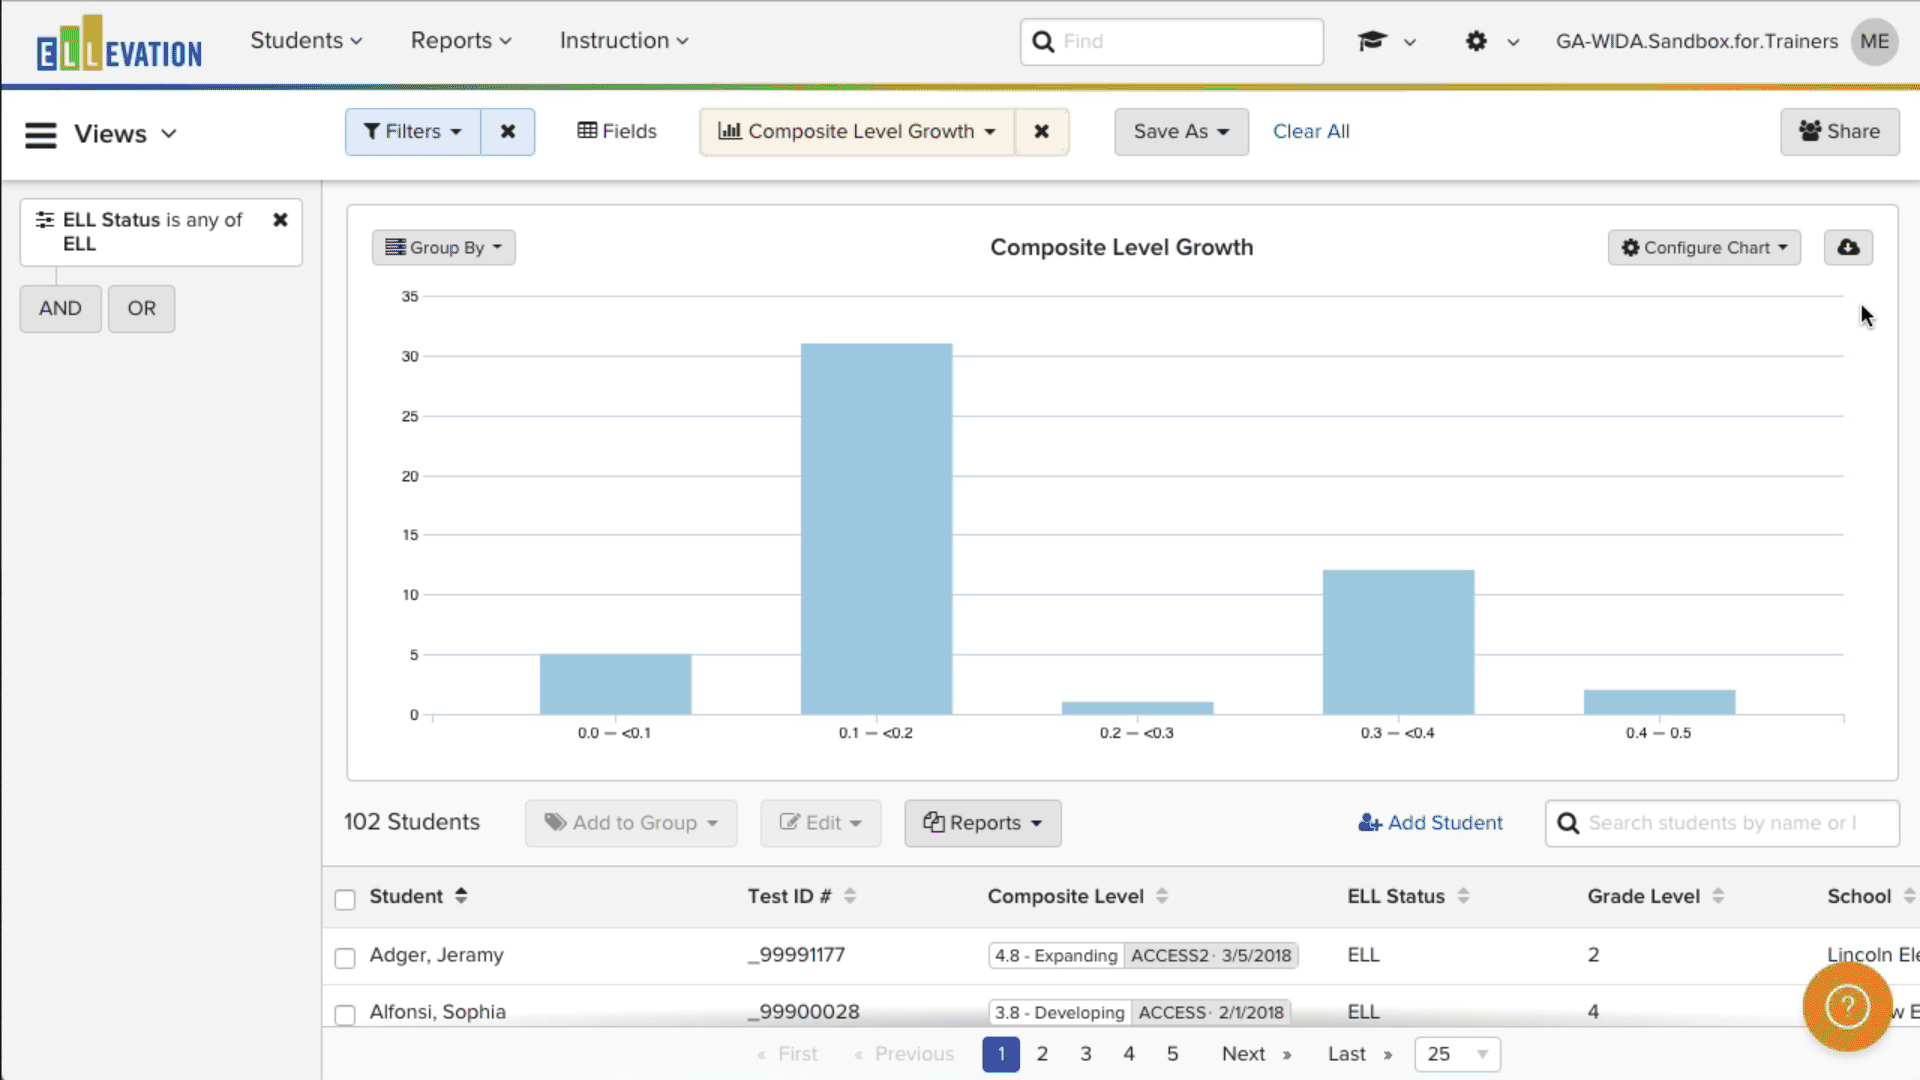Sort by Composite Level column arrows
The image size is (1920, 1080).
click(x=1162, y=896)
